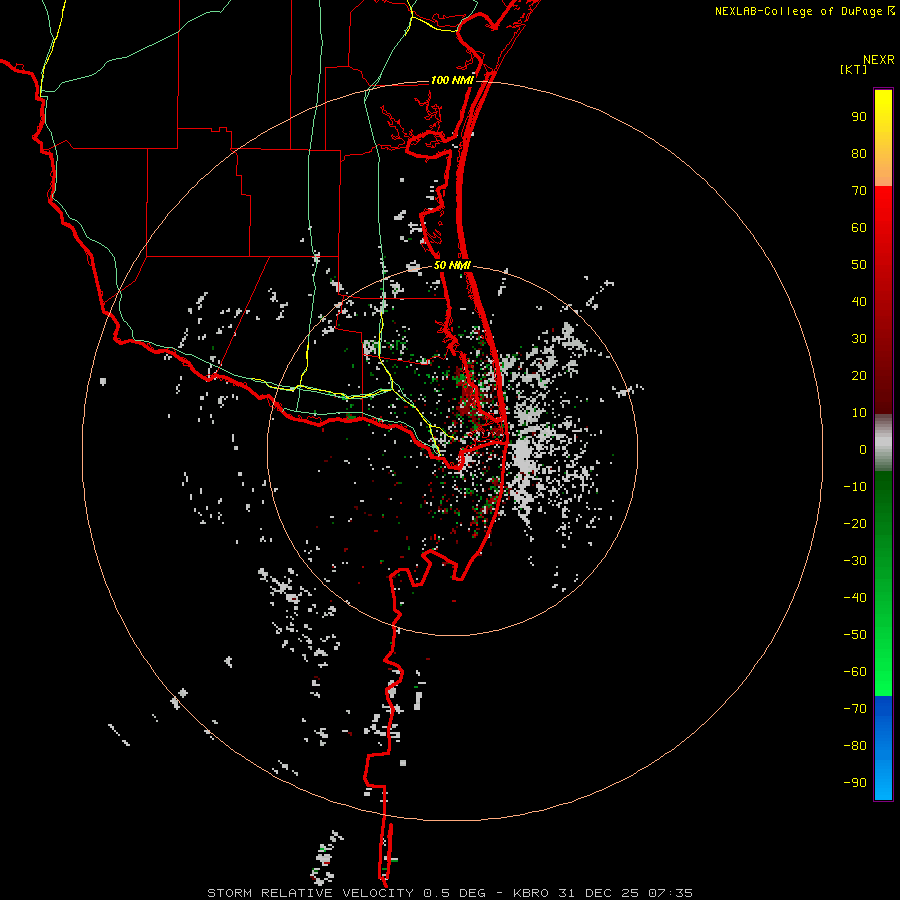The width and height of the screenshot is (900, 900).
Task: Click the blue bottom segment of the color bar
Action: [x=883, y=748]
